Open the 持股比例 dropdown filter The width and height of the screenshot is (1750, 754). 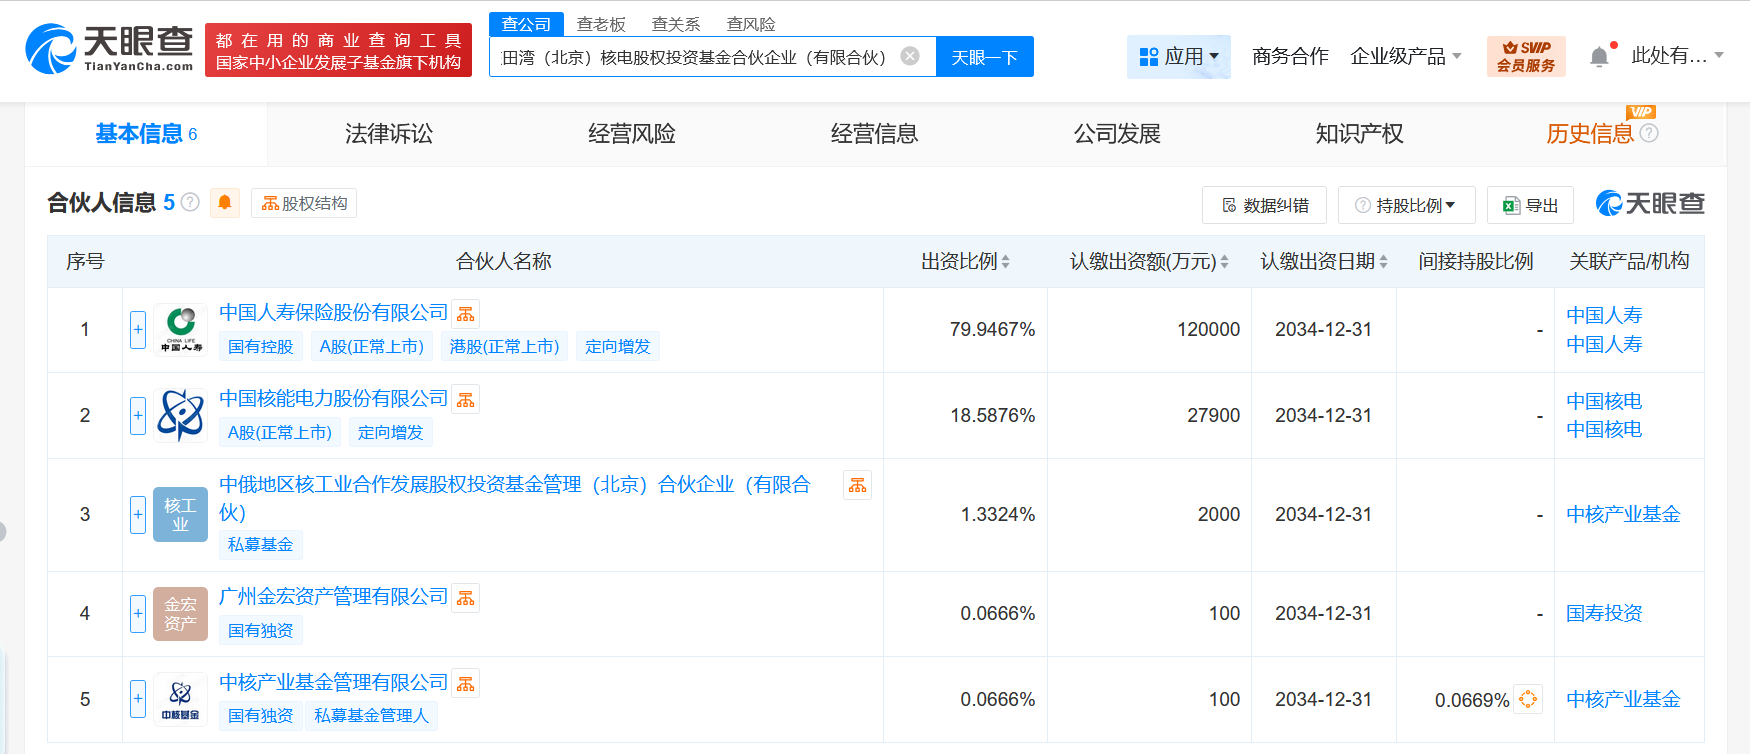1406,205
